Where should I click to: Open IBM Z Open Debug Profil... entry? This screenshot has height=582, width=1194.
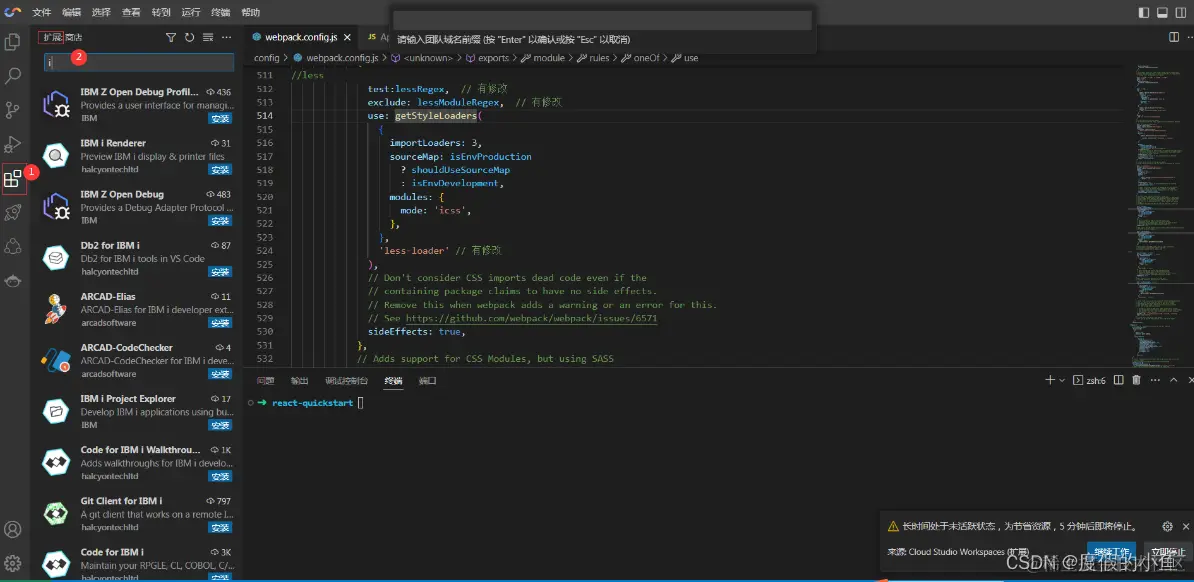137,104
